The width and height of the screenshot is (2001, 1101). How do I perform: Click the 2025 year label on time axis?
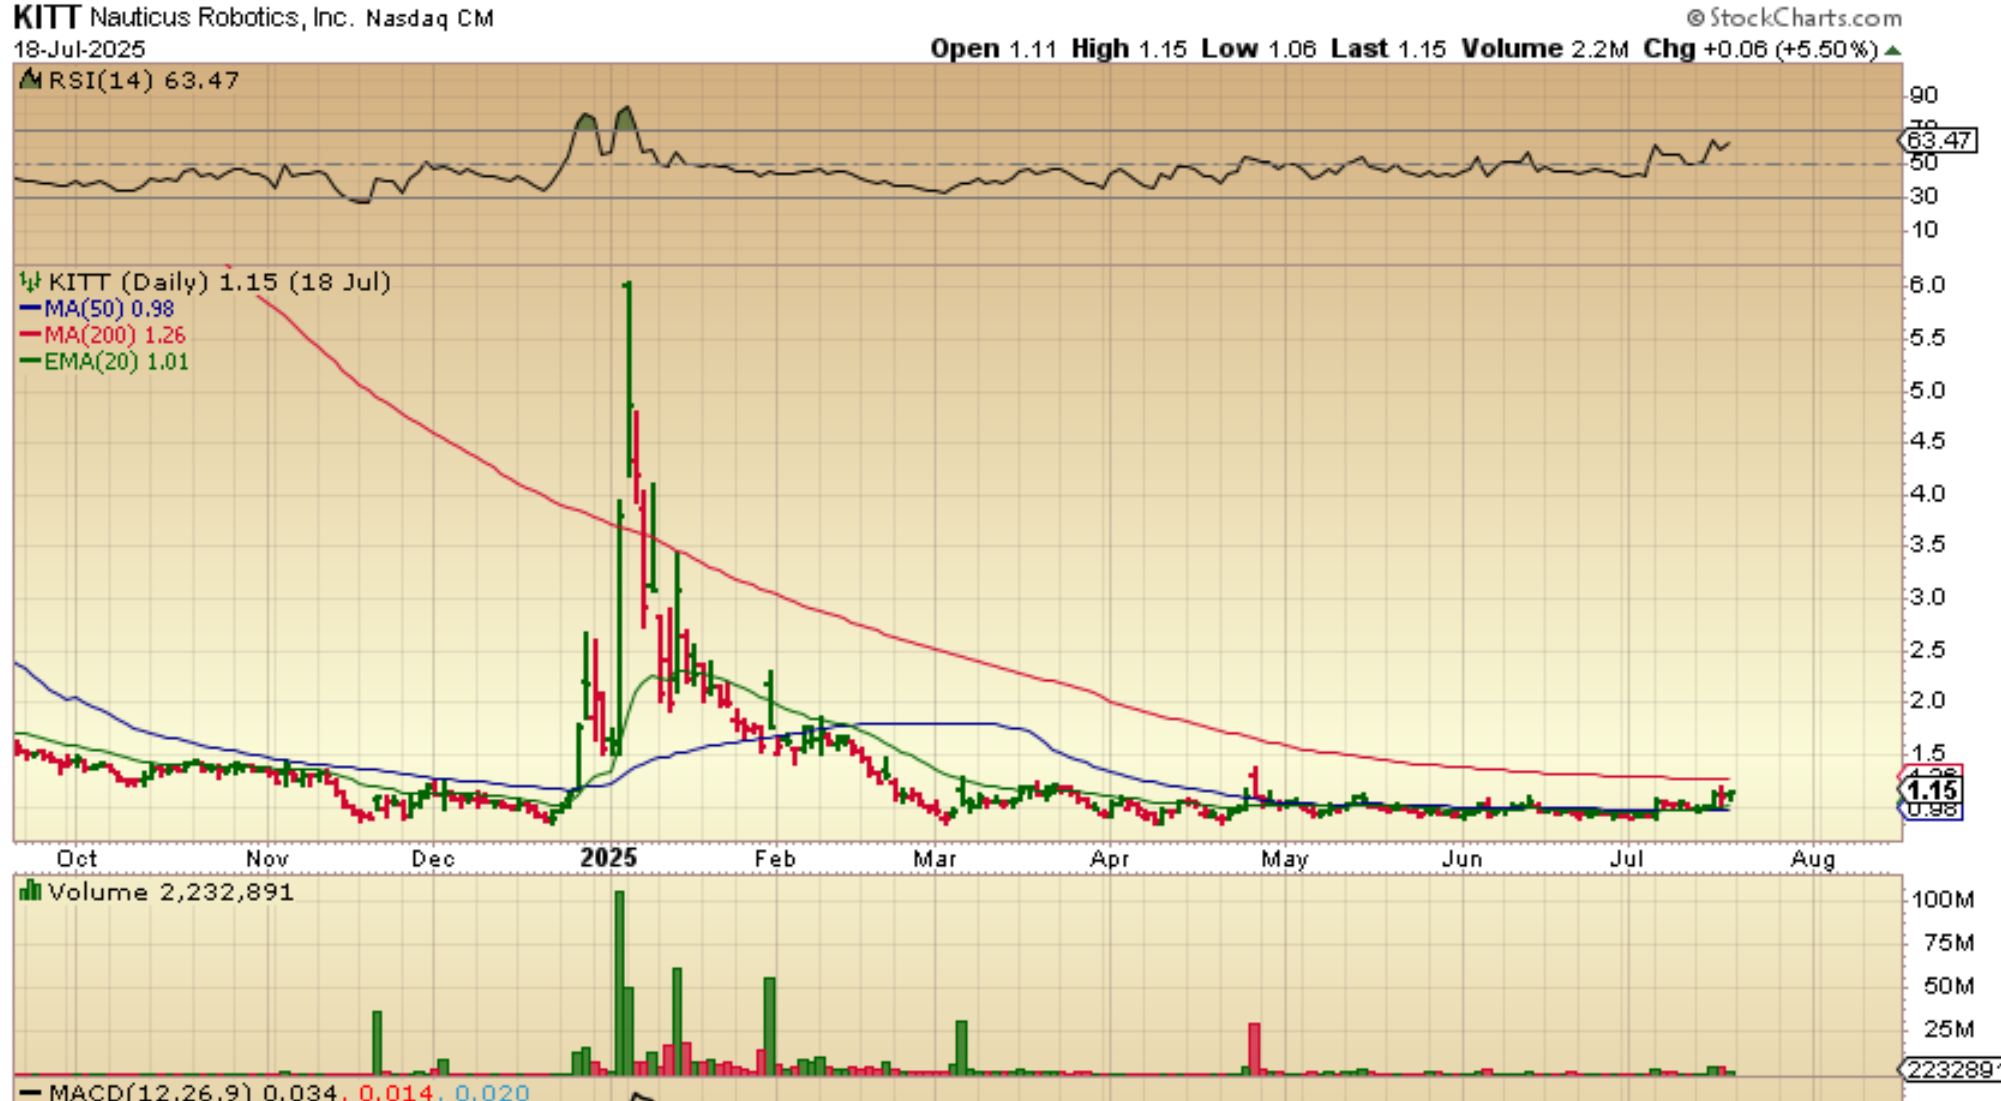pos(608,858)
